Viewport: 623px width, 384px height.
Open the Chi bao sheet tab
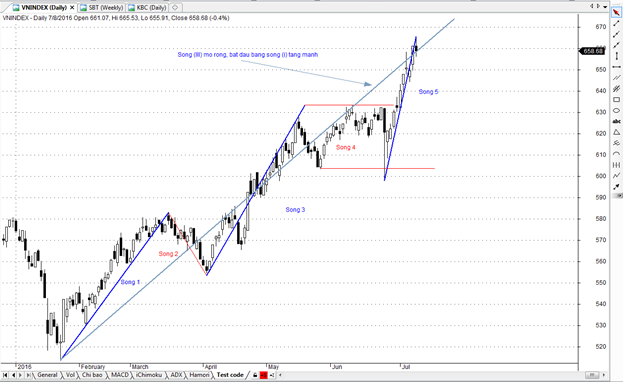pos(92,375)
